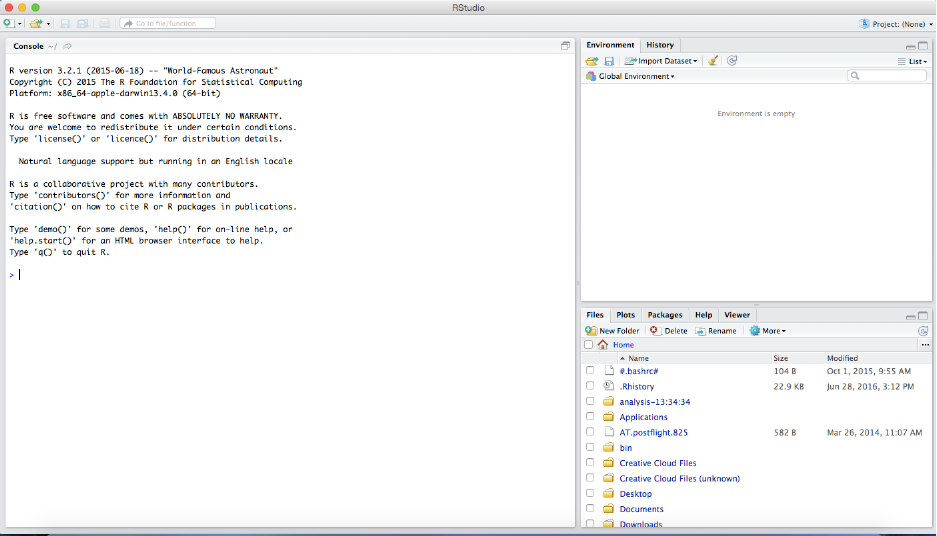Click the Home house icon in Files pane
Viewport: 937px width, 536px height.
tap(603, 345)
